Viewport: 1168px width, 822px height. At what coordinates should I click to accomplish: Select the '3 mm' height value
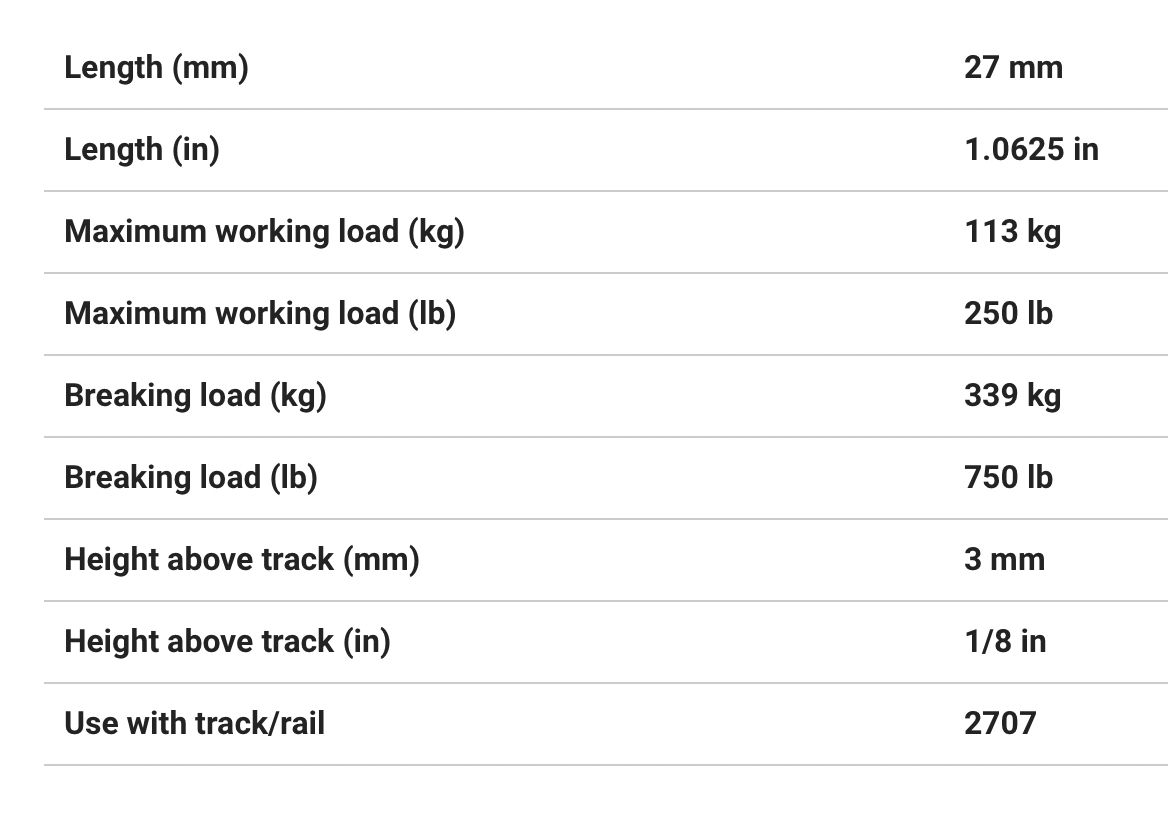1004,560
